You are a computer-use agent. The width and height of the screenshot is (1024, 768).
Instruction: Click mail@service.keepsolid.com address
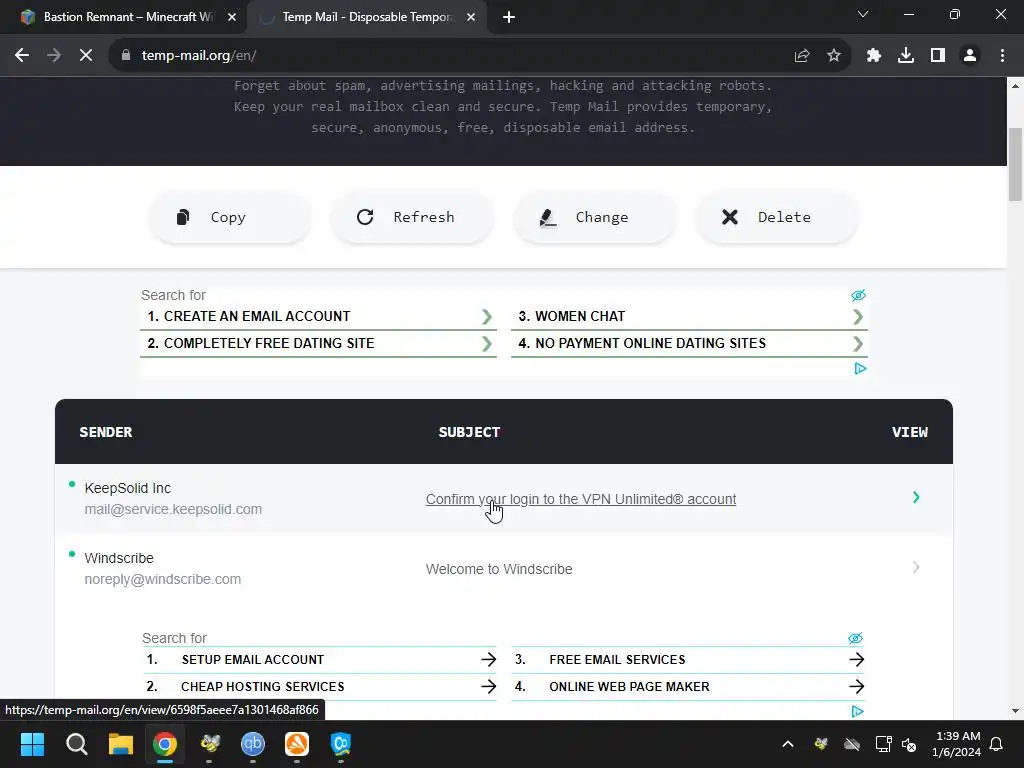tap(173, 509)
